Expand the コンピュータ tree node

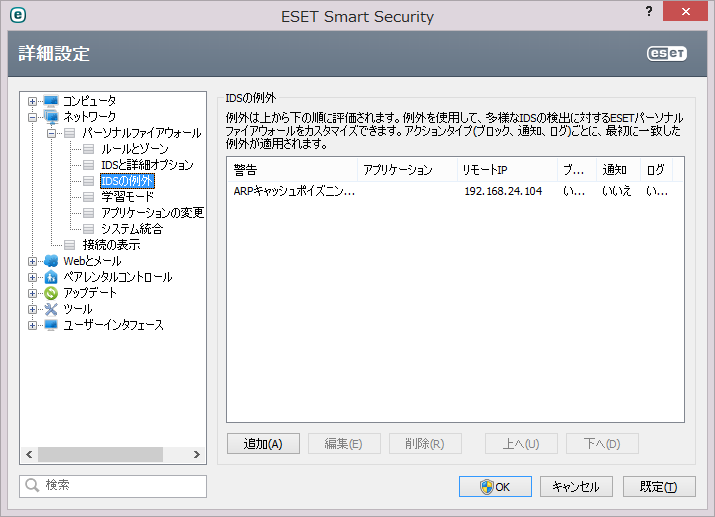click(x=32, y=101)
